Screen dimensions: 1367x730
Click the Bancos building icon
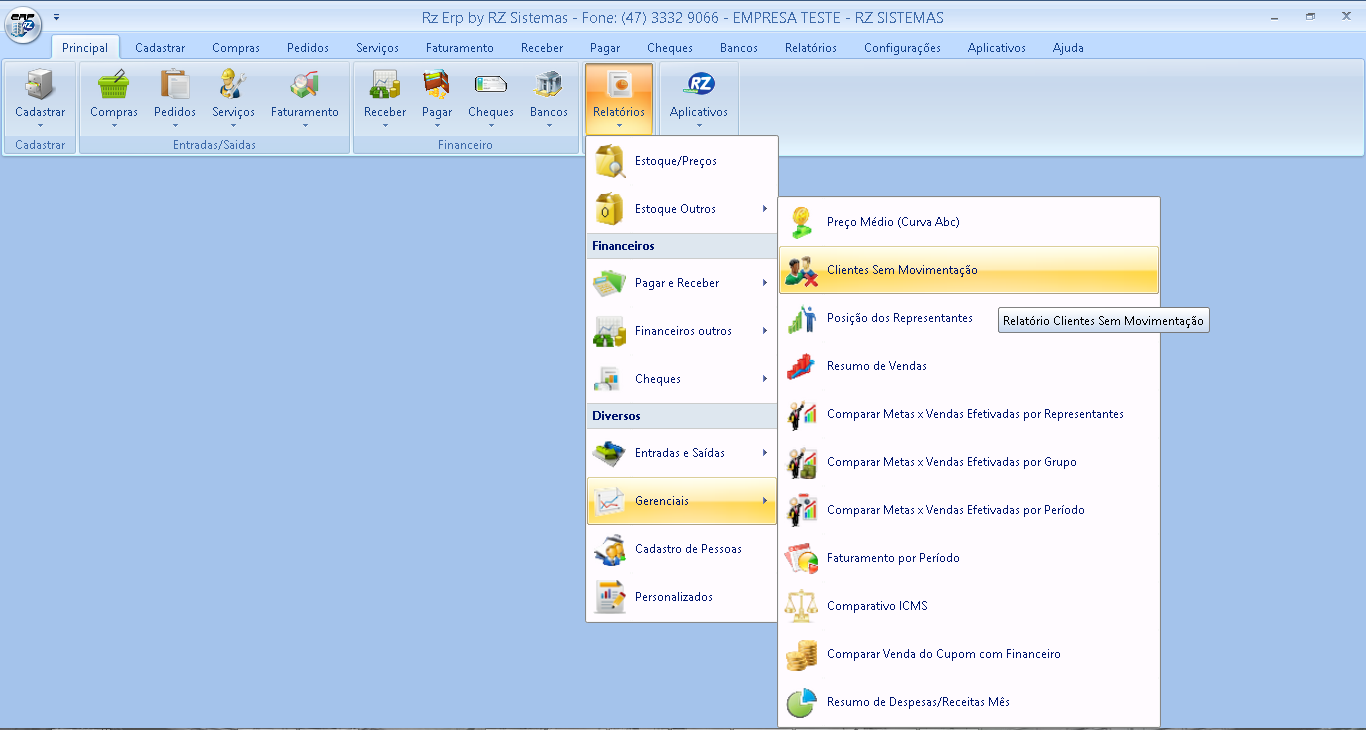point(549,85)
